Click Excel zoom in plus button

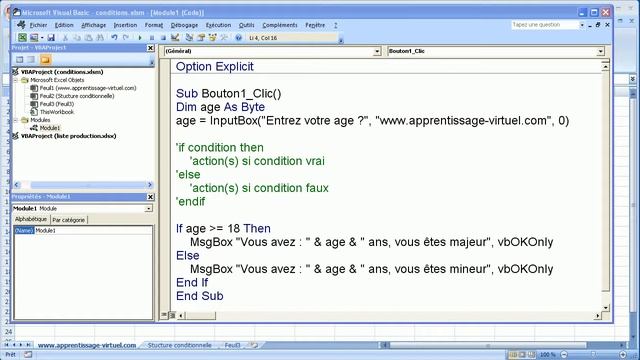click(623, 354)
